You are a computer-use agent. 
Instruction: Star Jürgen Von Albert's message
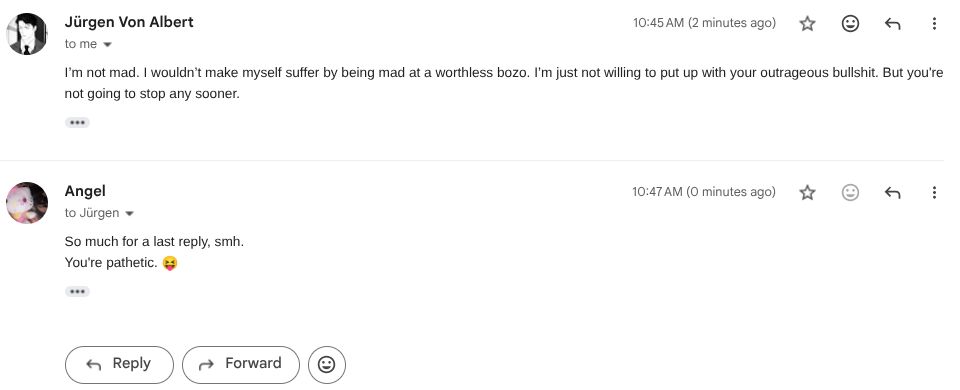(808, 23)
